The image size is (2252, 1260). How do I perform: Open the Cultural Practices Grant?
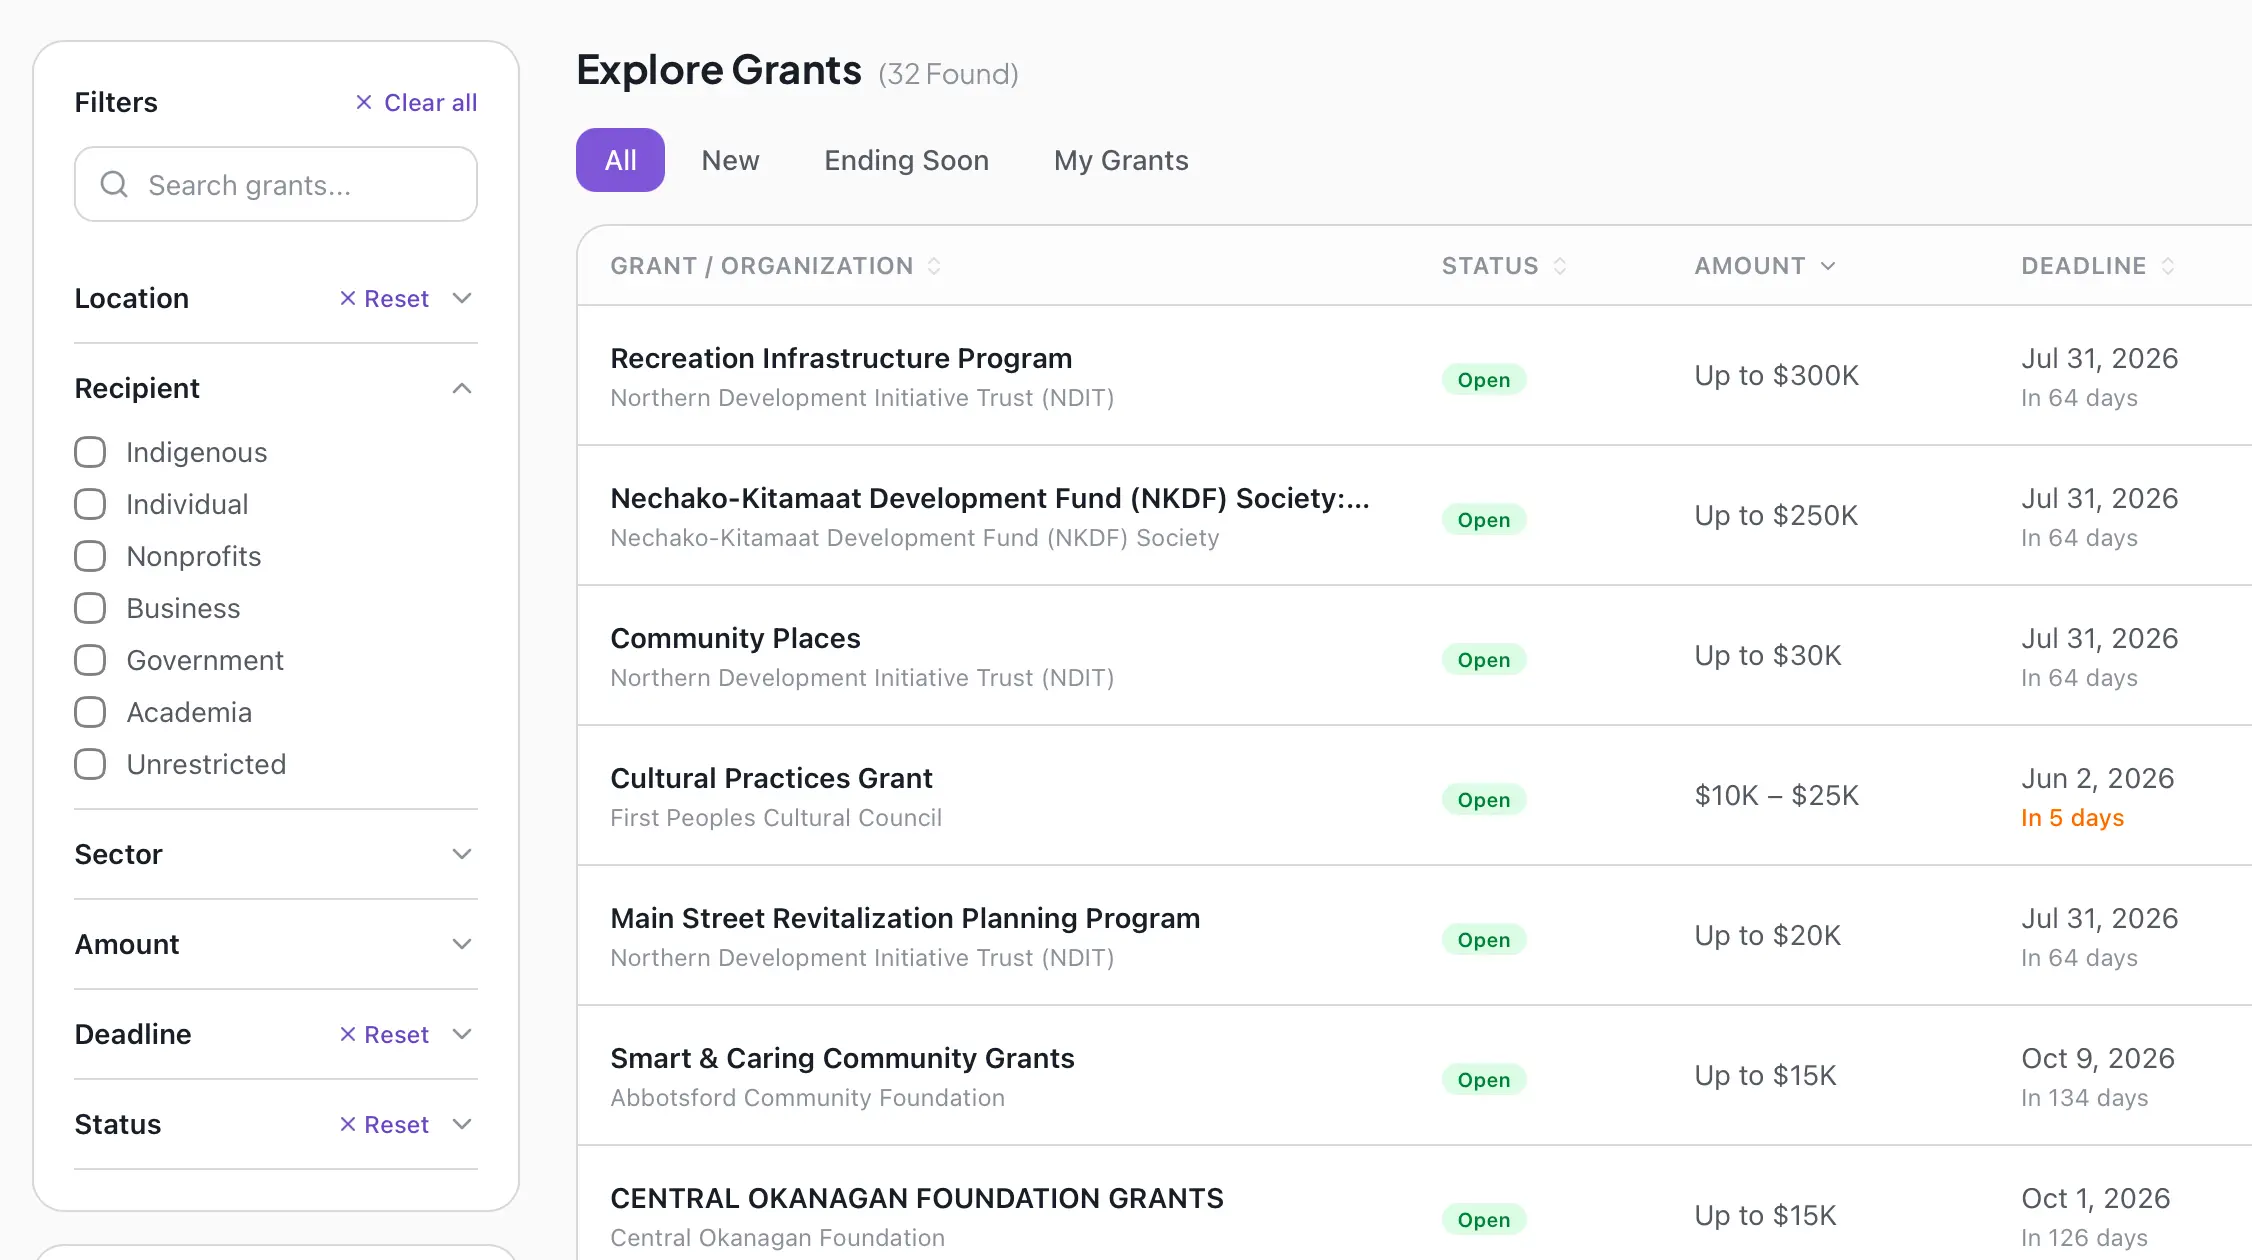pyautogui.click(x=771, y=778)
